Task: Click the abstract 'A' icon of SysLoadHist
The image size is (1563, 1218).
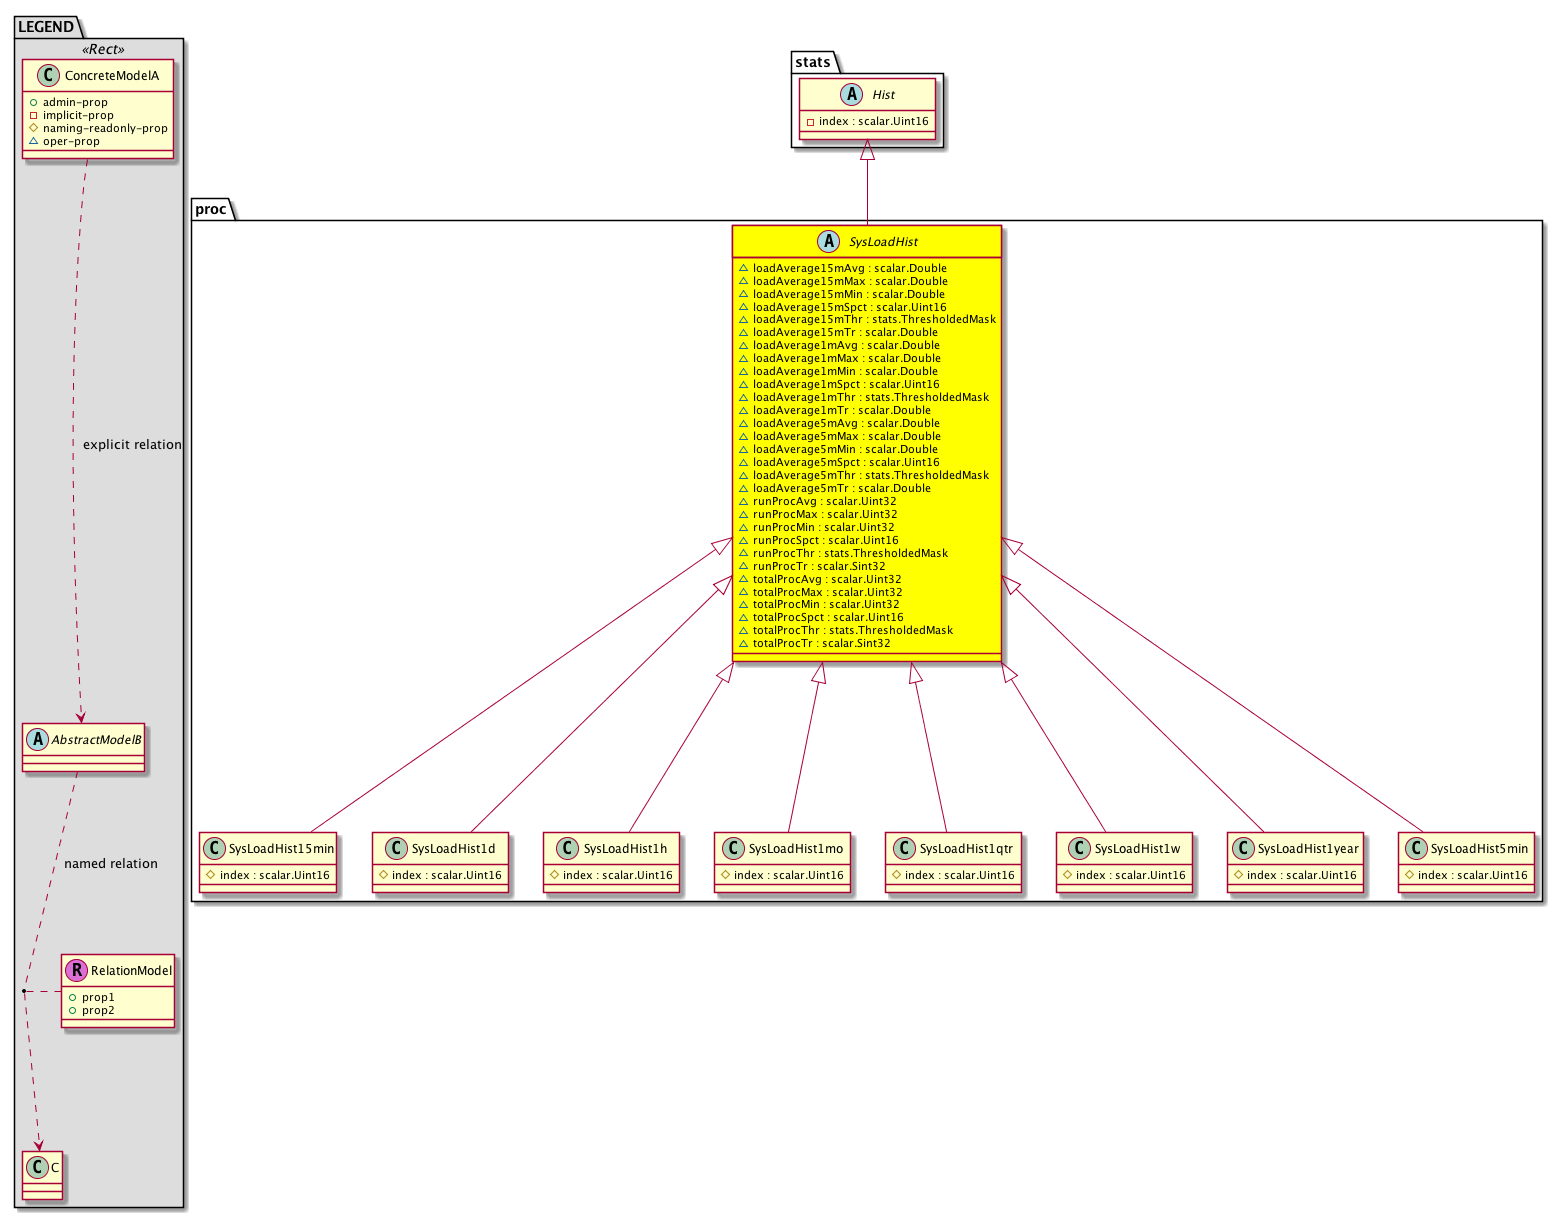Action: 829,242
